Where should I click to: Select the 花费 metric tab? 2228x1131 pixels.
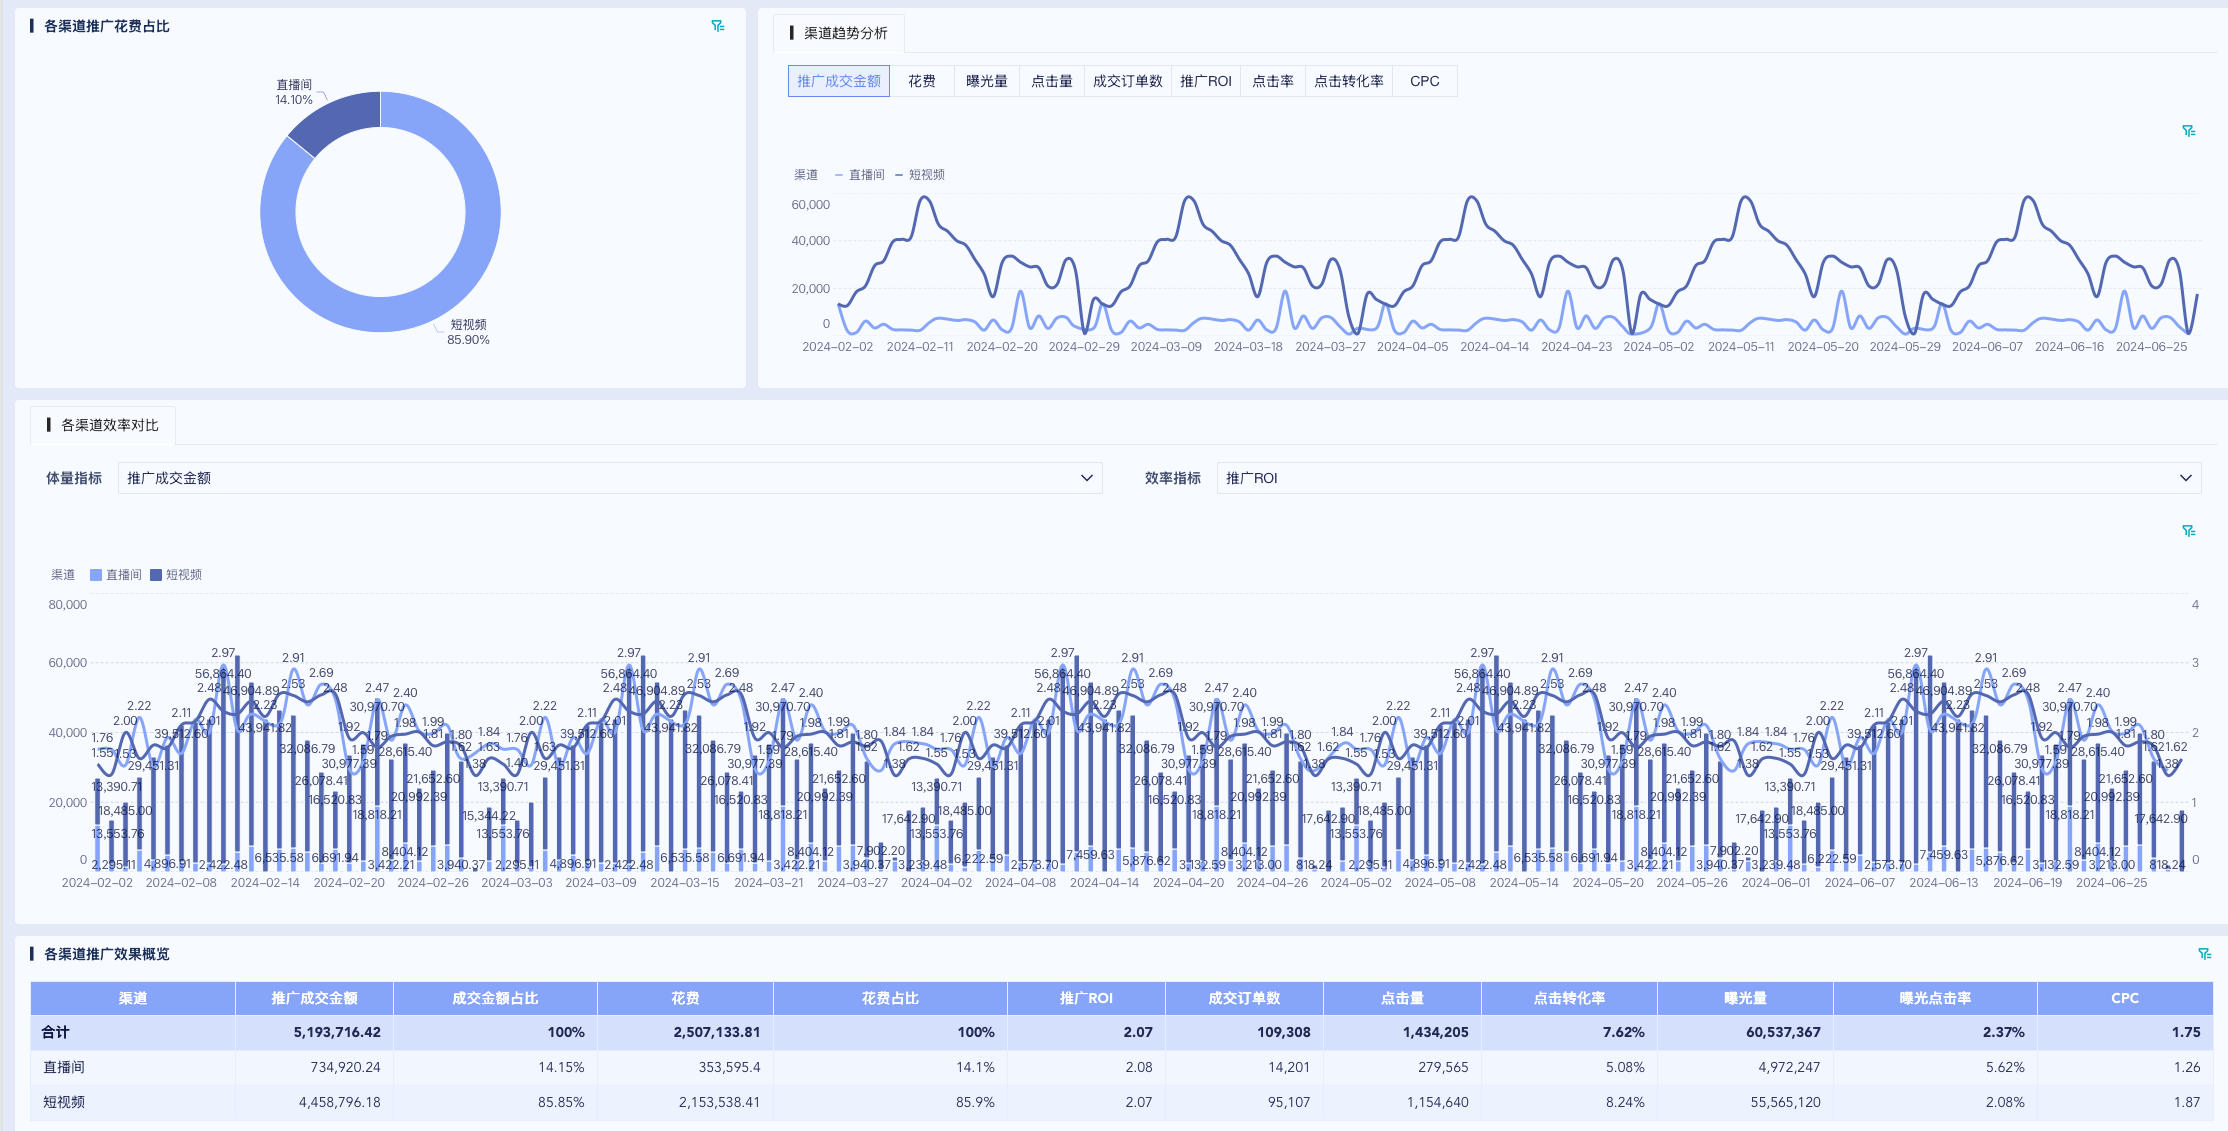coord(921,81)
